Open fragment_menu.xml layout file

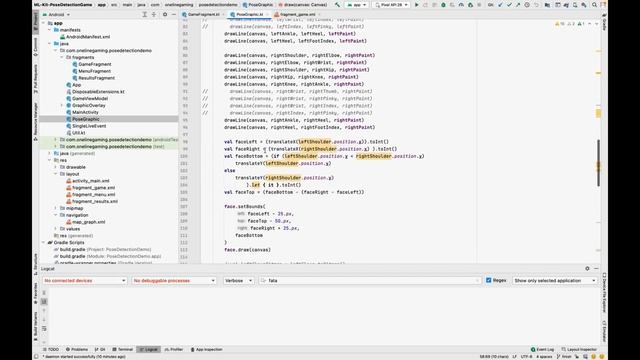(93, 195)
